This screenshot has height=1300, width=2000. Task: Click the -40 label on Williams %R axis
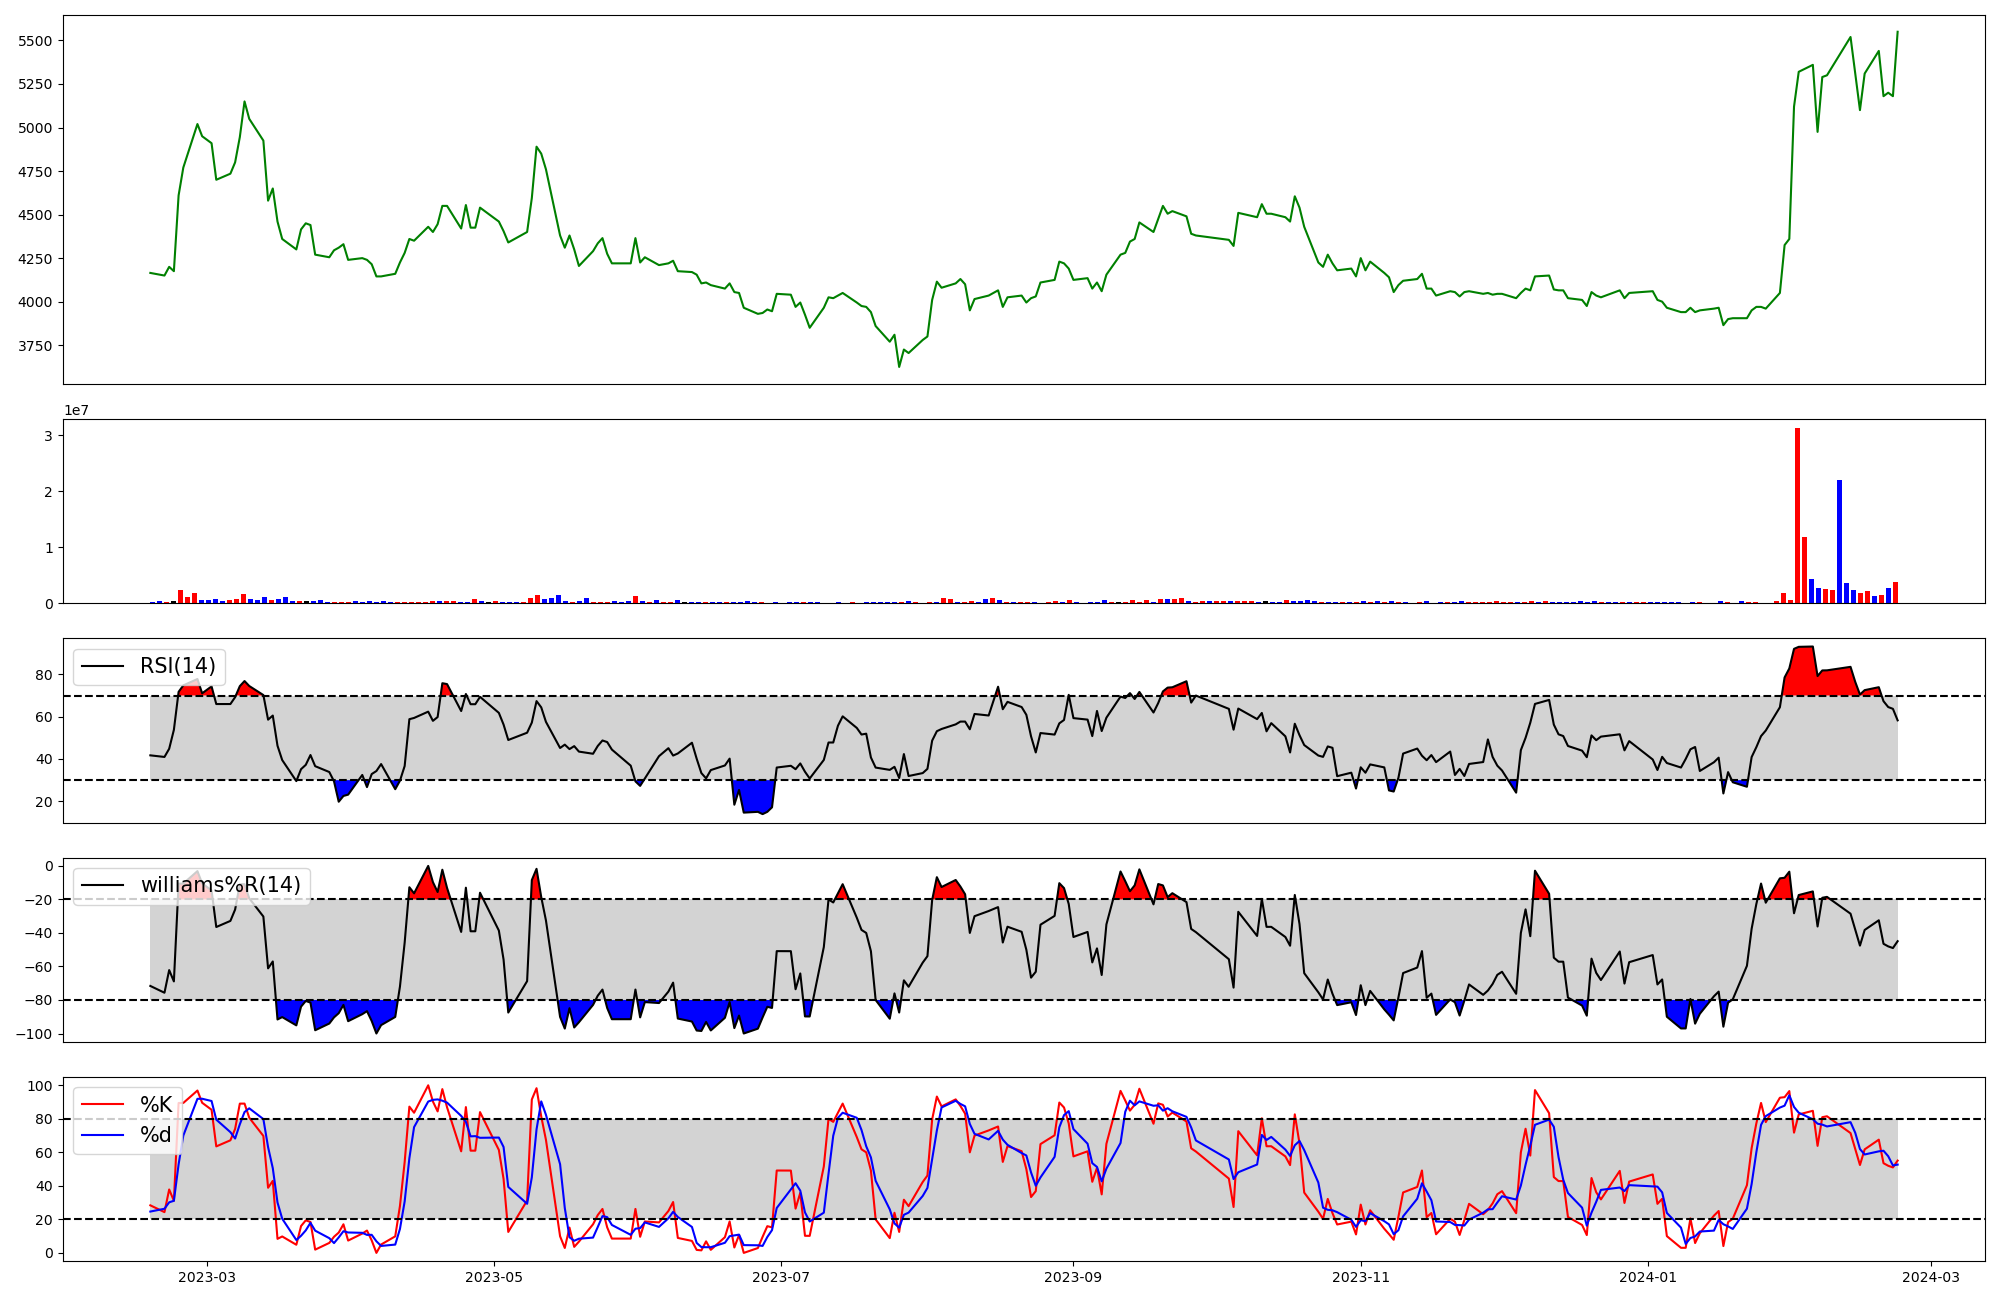(x=38, y=933)
